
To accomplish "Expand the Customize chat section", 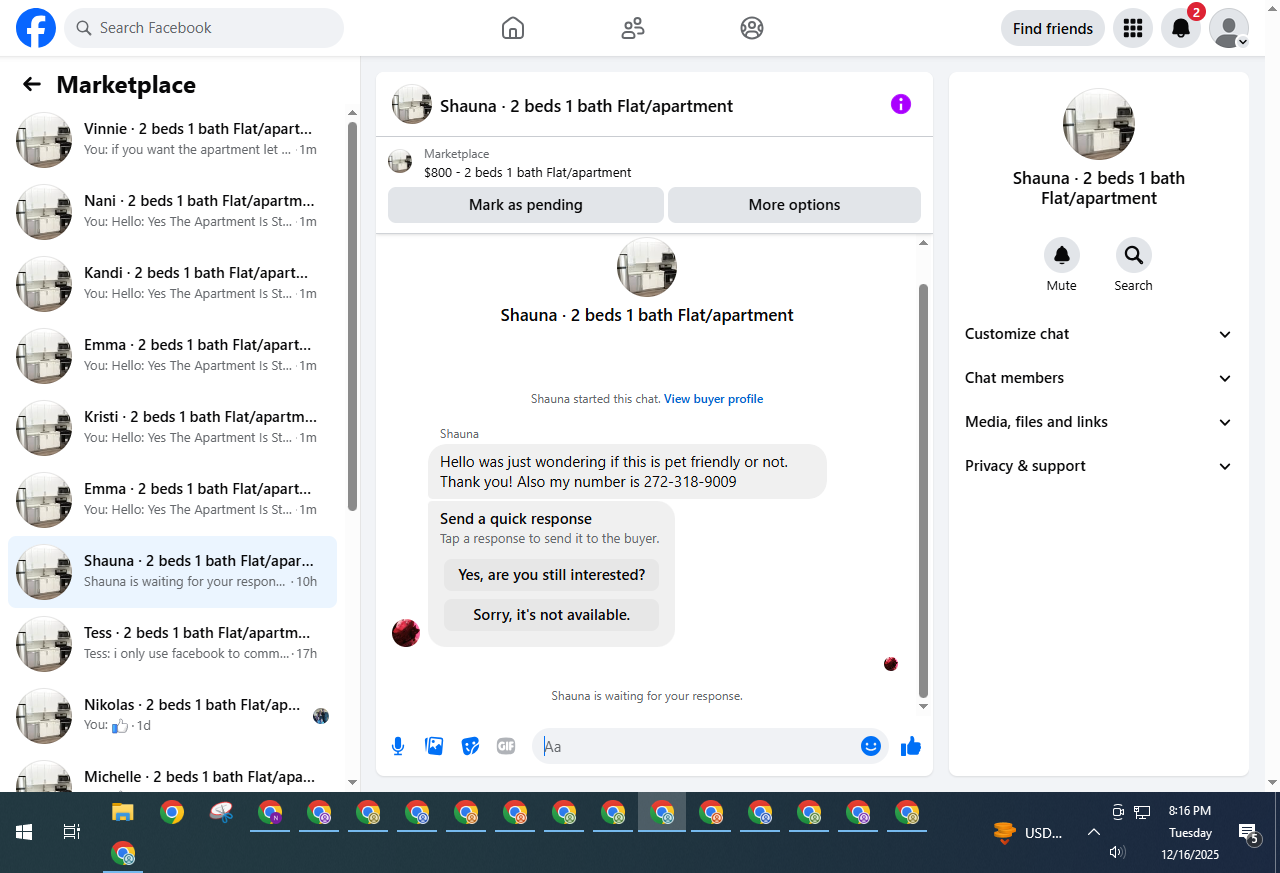I will click(1099, 334).
